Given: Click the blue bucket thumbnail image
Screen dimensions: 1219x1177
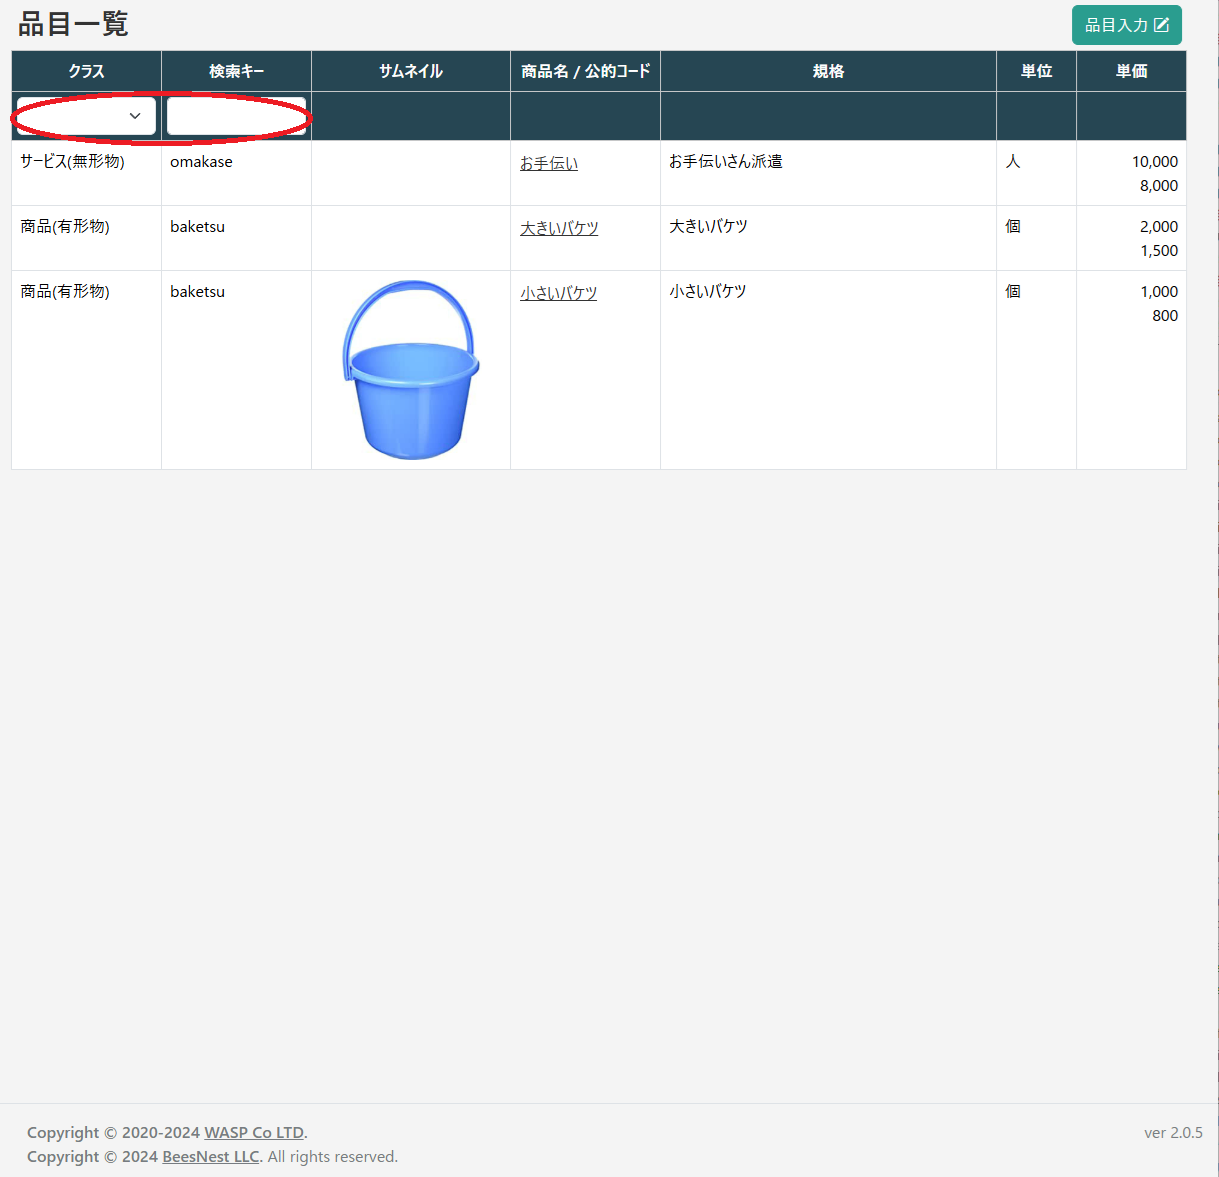Looking at the screenshot, I should pyautogui.click(x=410, y=369).
